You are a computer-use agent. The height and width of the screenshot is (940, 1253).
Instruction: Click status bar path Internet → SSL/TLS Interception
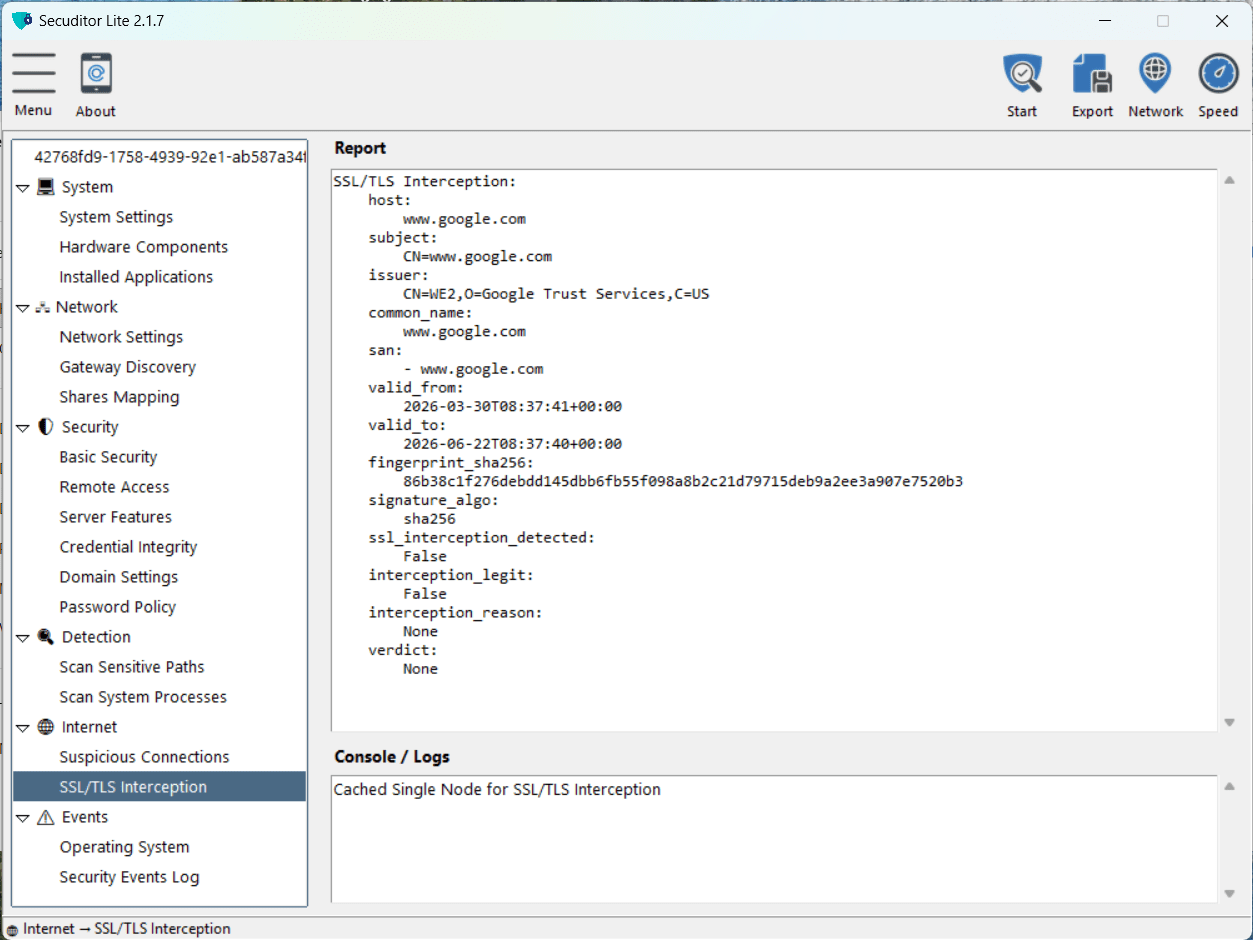point(127,929)
